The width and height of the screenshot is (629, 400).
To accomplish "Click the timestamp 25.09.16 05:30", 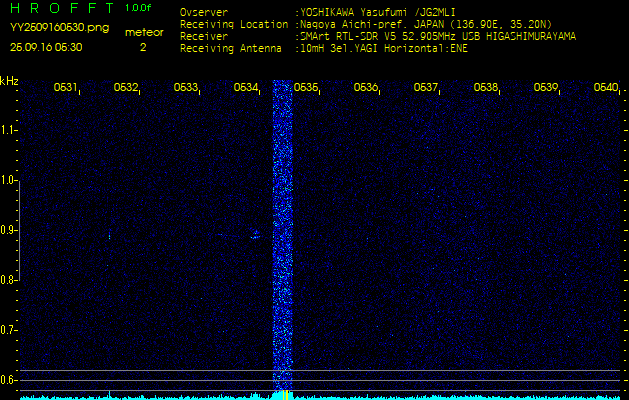I will [x=46, y=47].
